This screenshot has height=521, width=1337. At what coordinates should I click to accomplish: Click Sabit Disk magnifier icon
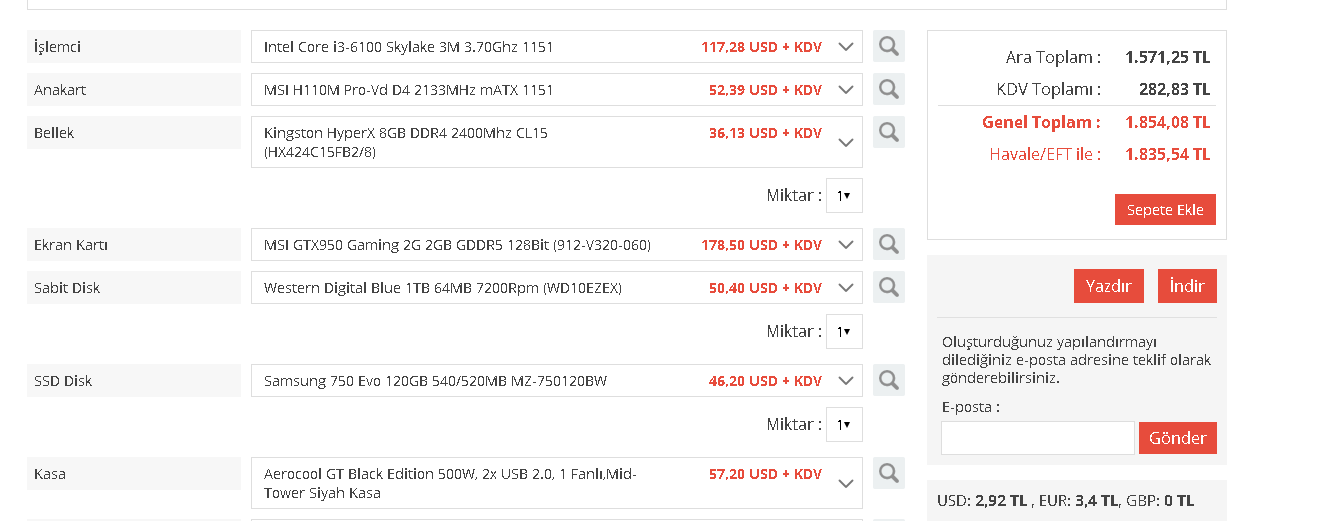click(888, 287)
